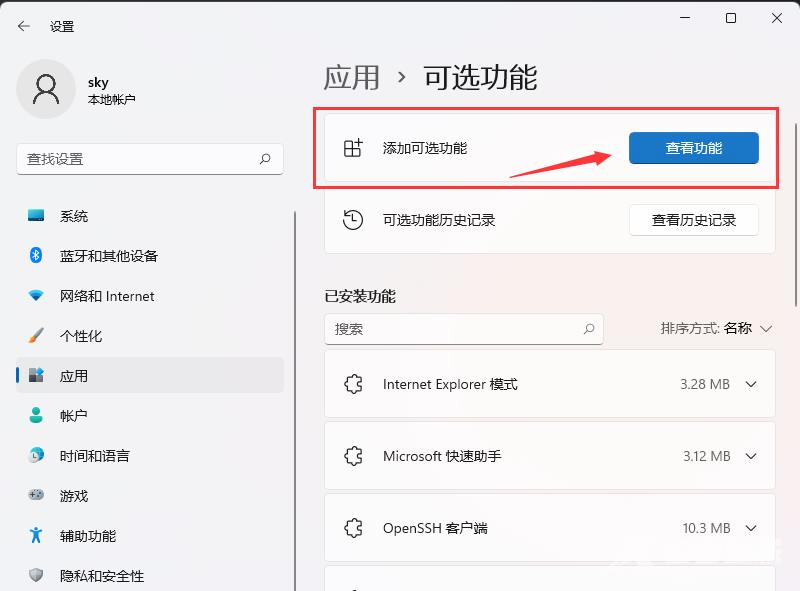Screen dimensions: 800x591
Task: Click the Personalization paintbrush icon
Action: pos(36,335)
